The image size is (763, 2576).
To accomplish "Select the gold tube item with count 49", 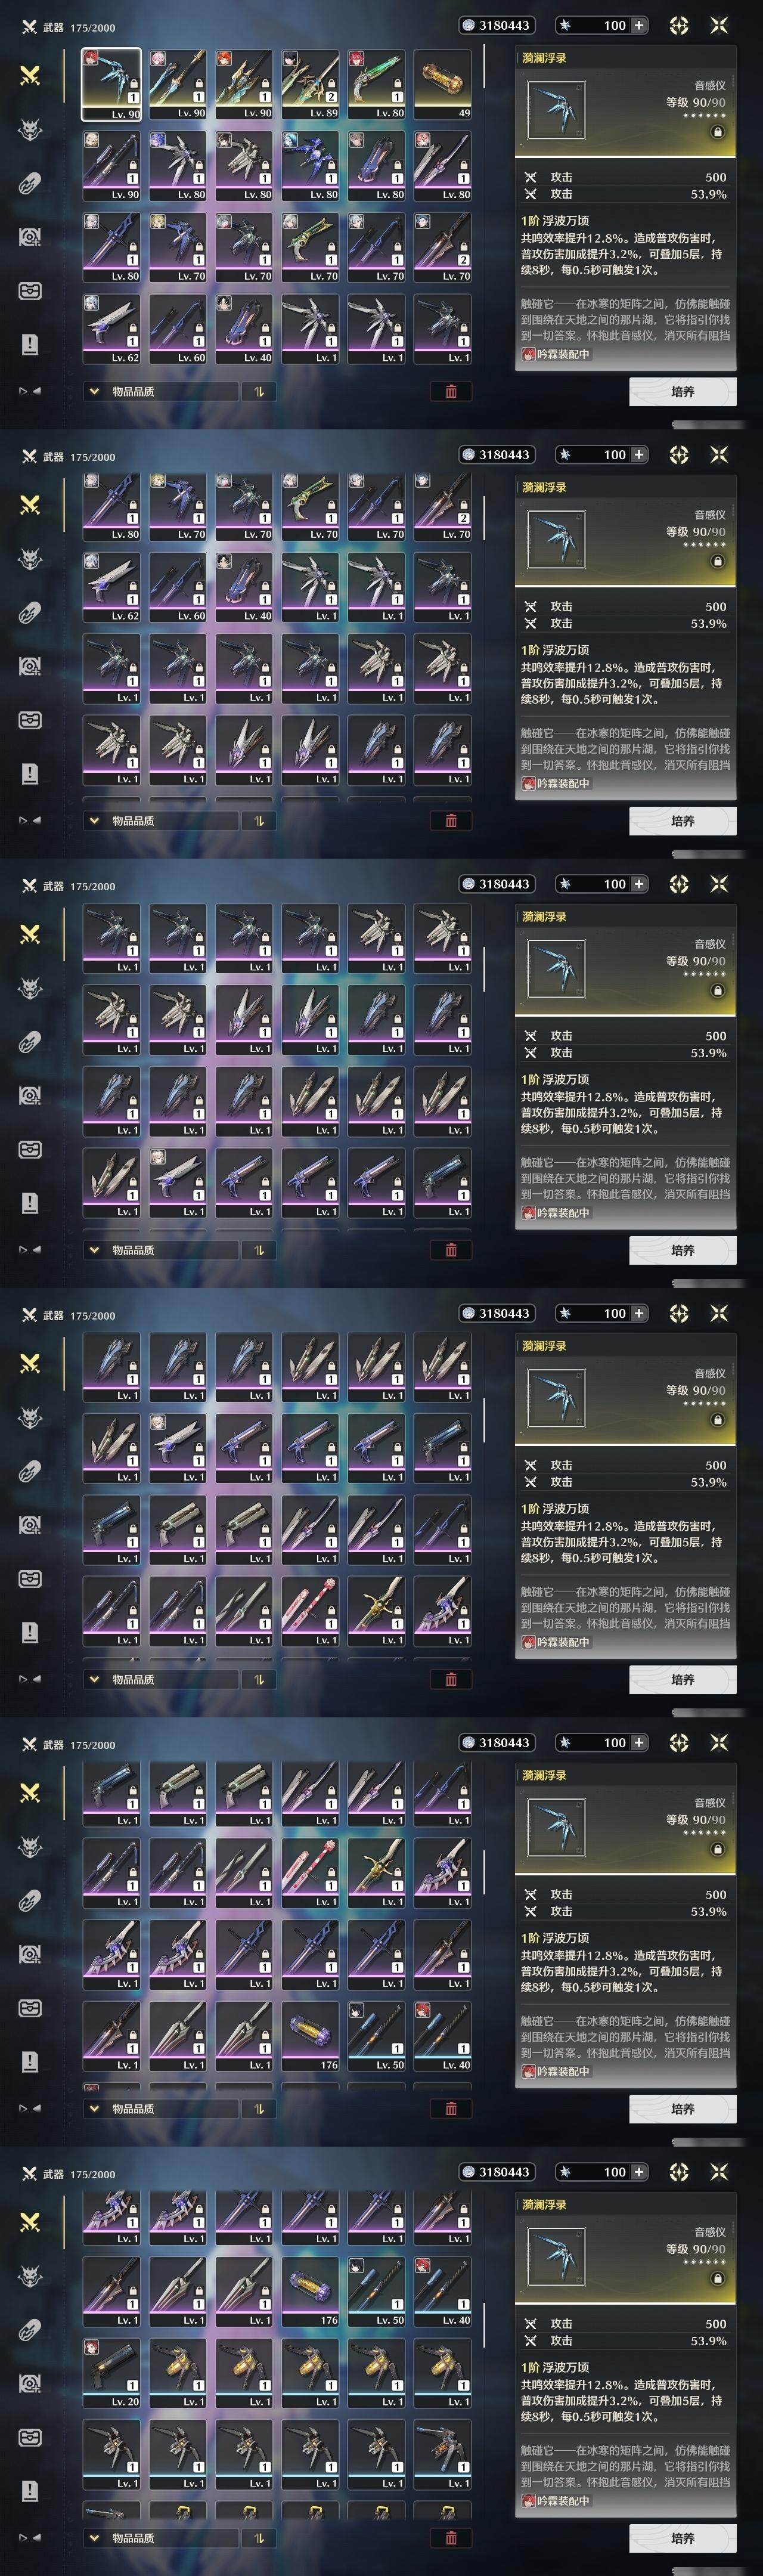I will 442,85.
